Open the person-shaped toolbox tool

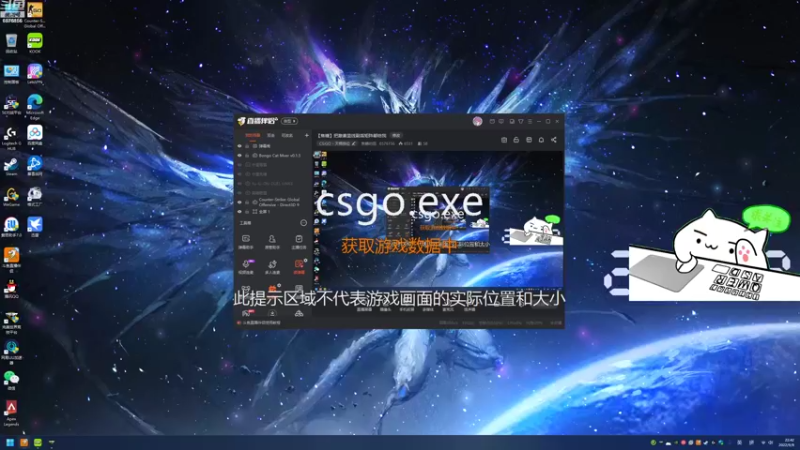point(272,241)
